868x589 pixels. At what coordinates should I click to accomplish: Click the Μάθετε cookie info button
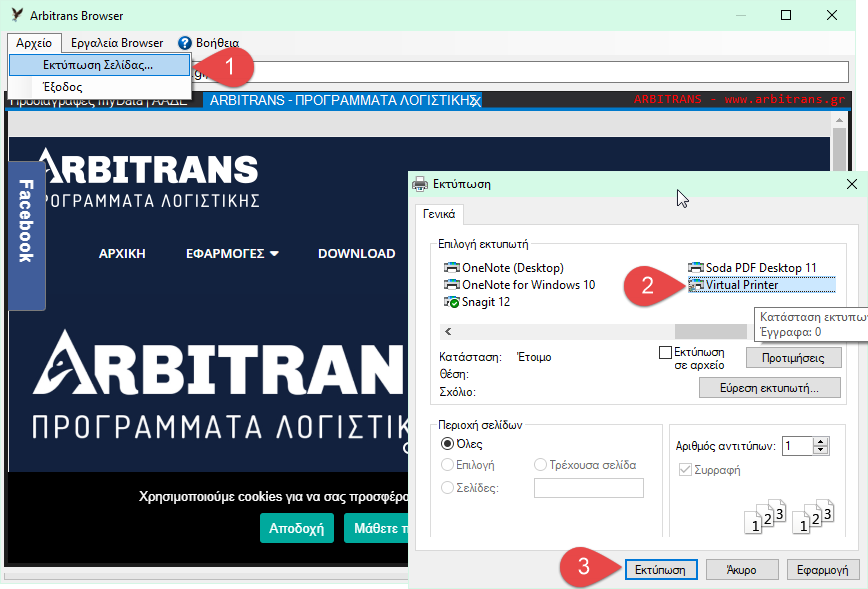point(376,528)
